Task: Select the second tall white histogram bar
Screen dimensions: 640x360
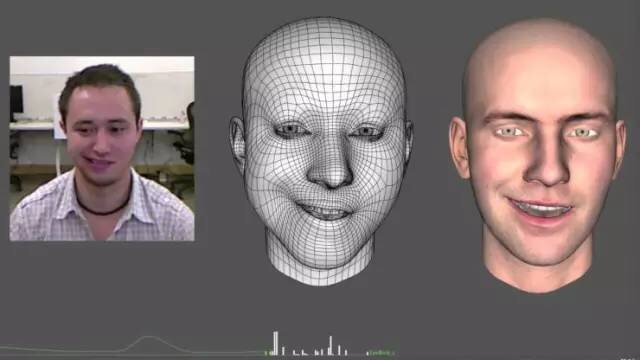Action: tap(331, 346)
